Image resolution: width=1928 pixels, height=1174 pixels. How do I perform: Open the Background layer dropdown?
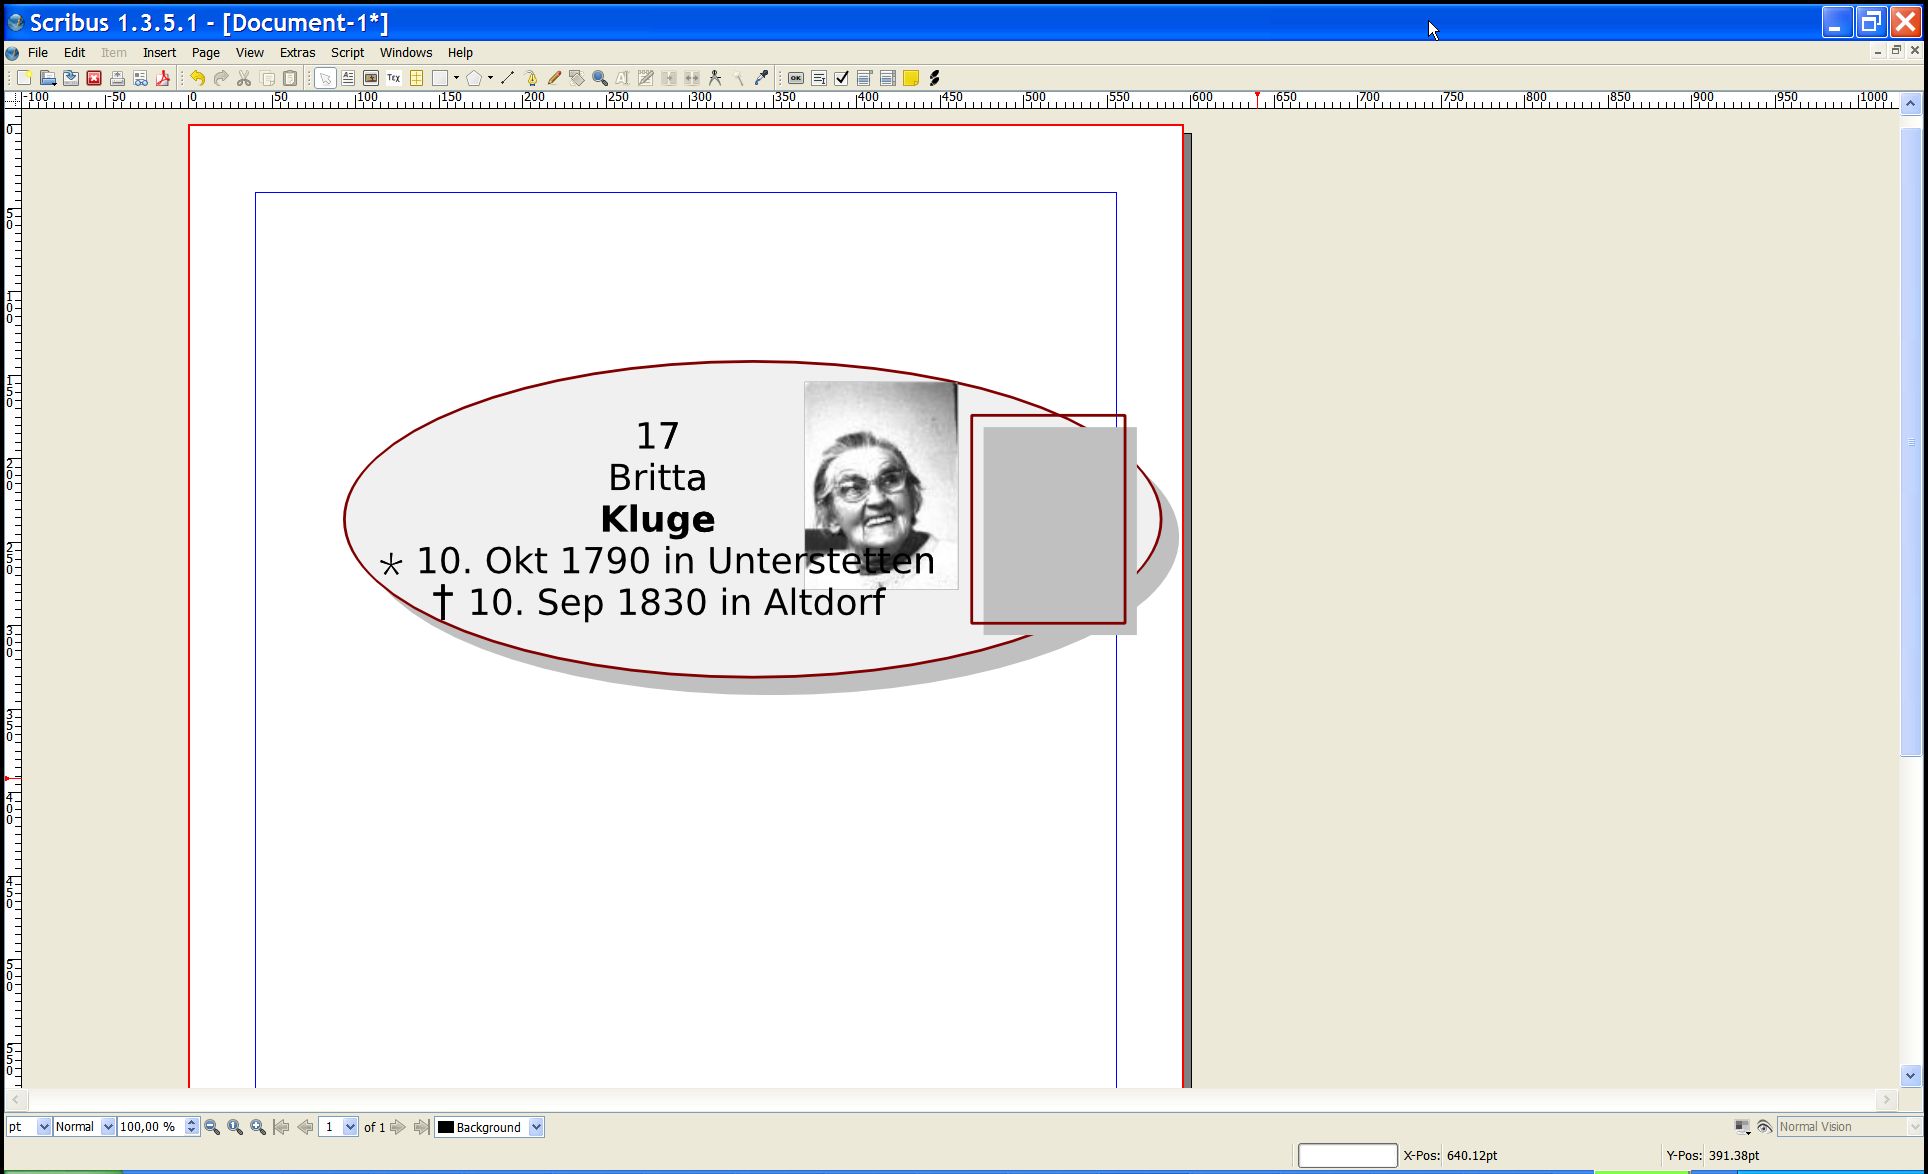(x=536, y=1127)
